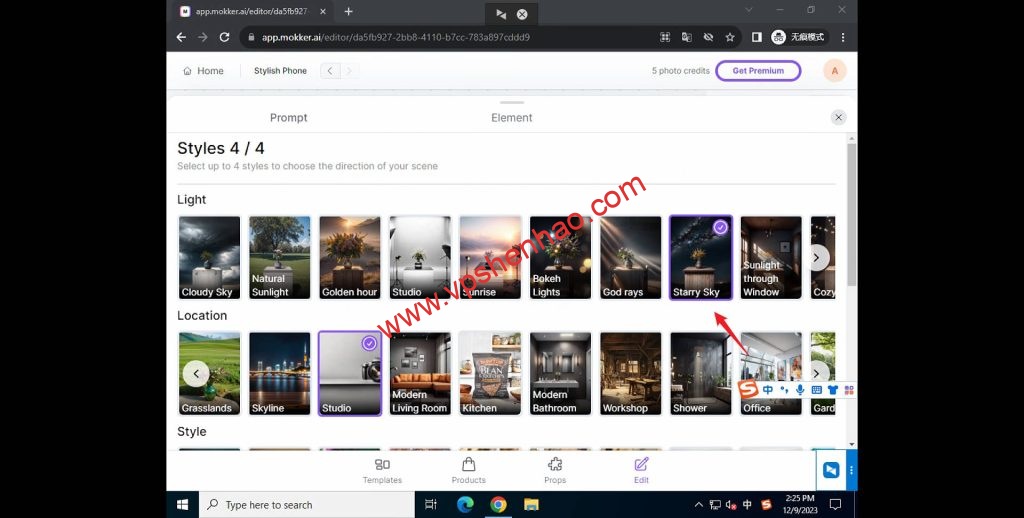
Task: Click the Windows taskbar search box
Action: pos(310,505)
